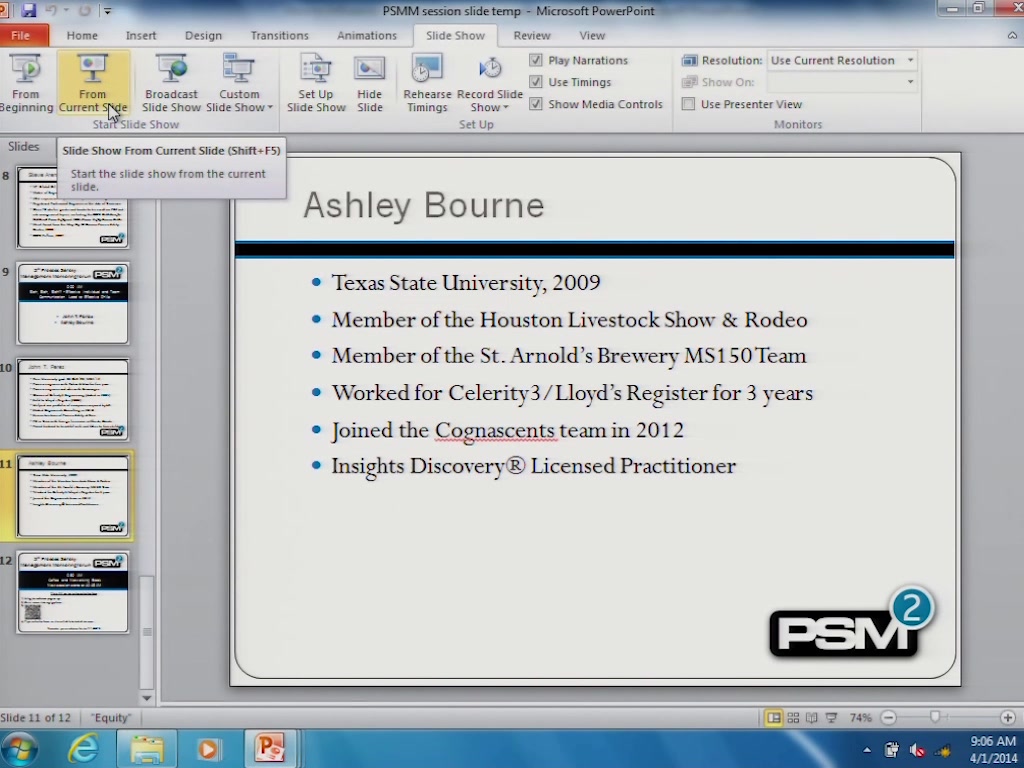Select slide 8 thumbnail

click(72, 207)
